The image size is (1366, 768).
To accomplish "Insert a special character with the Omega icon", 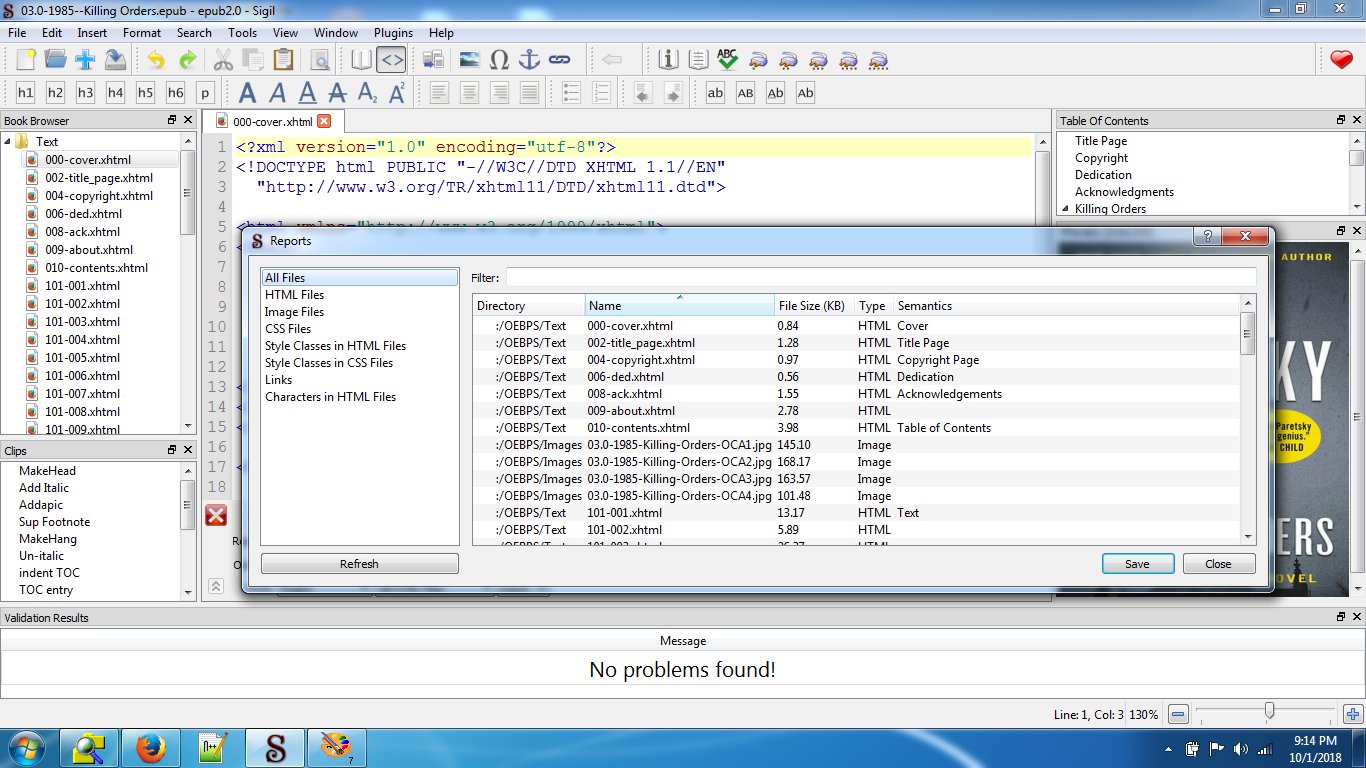I will [499, 60].
